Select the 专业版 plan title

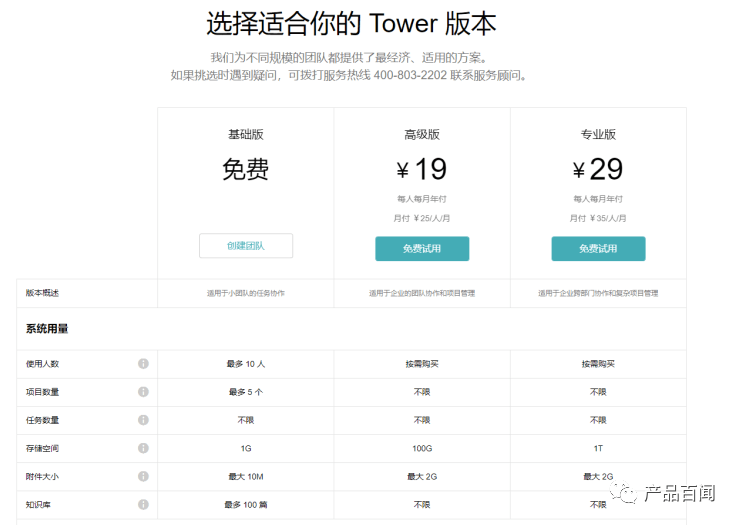(599, 134)
